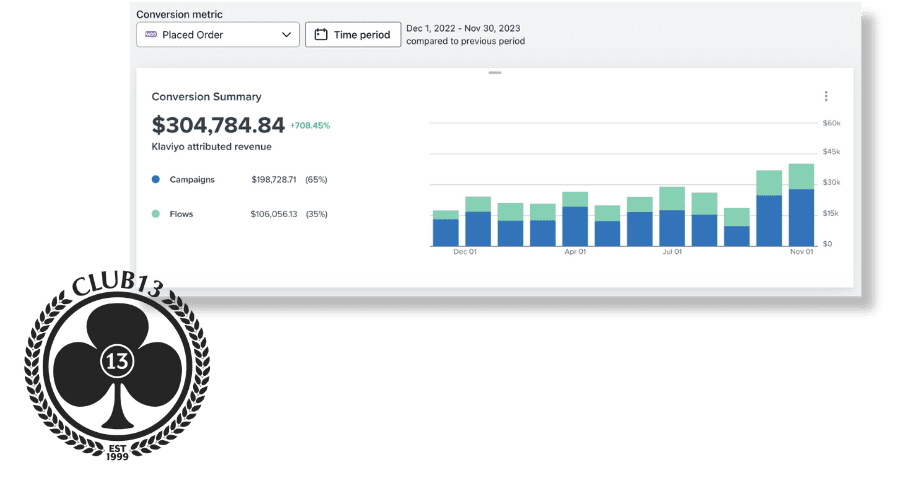This screenshot has width=912, height=483.
Task: Click the blue Campaigns legend dot
Action: pyautogui.click(x=156, y=179)
